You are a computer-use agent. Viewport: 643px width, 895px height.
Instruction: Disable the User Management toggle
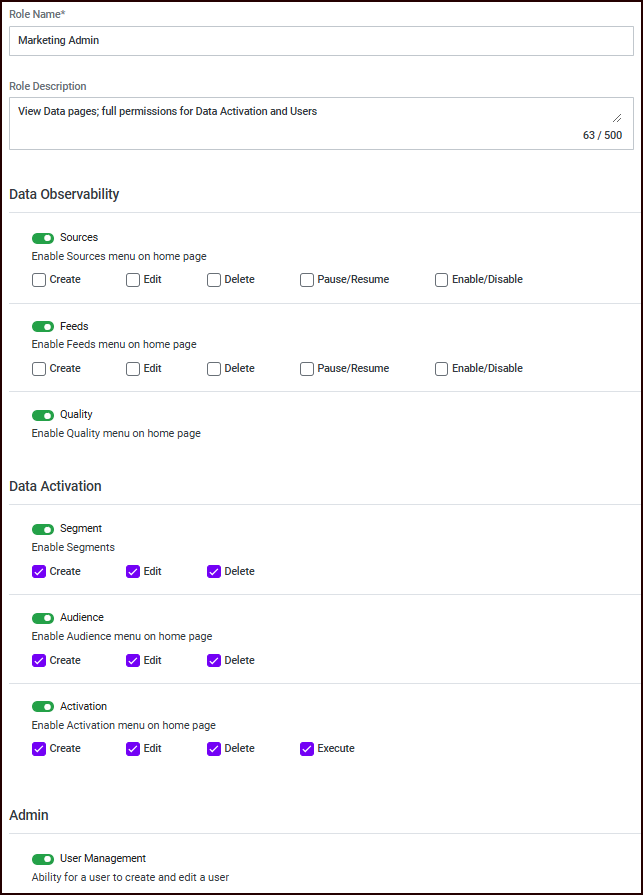coord(43,859)
